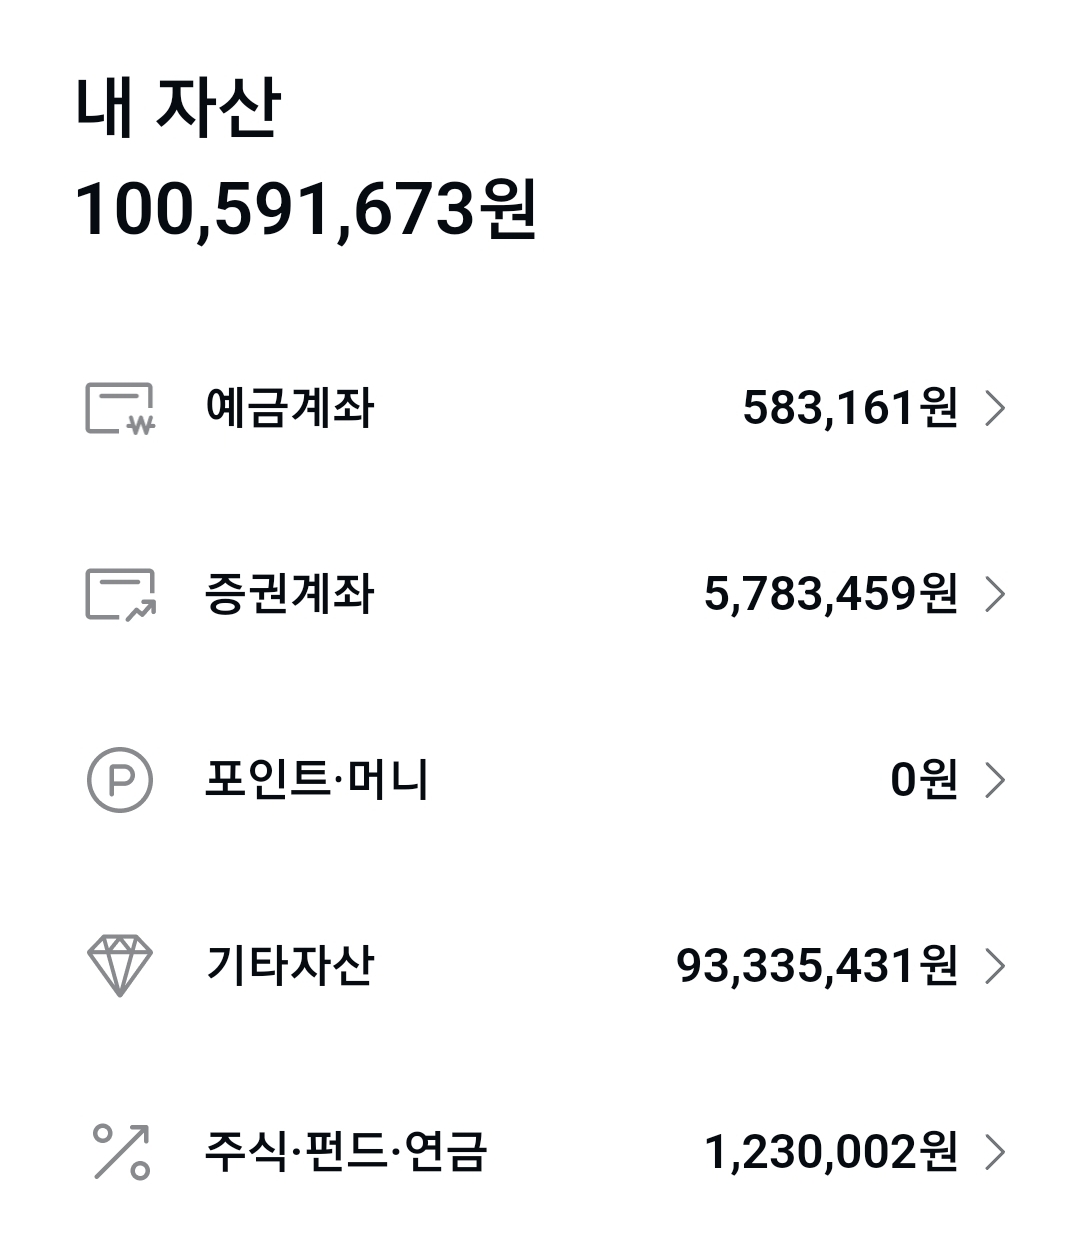
Task: Expand the 증권계좌 row chevron
Action: click(994, 594)
